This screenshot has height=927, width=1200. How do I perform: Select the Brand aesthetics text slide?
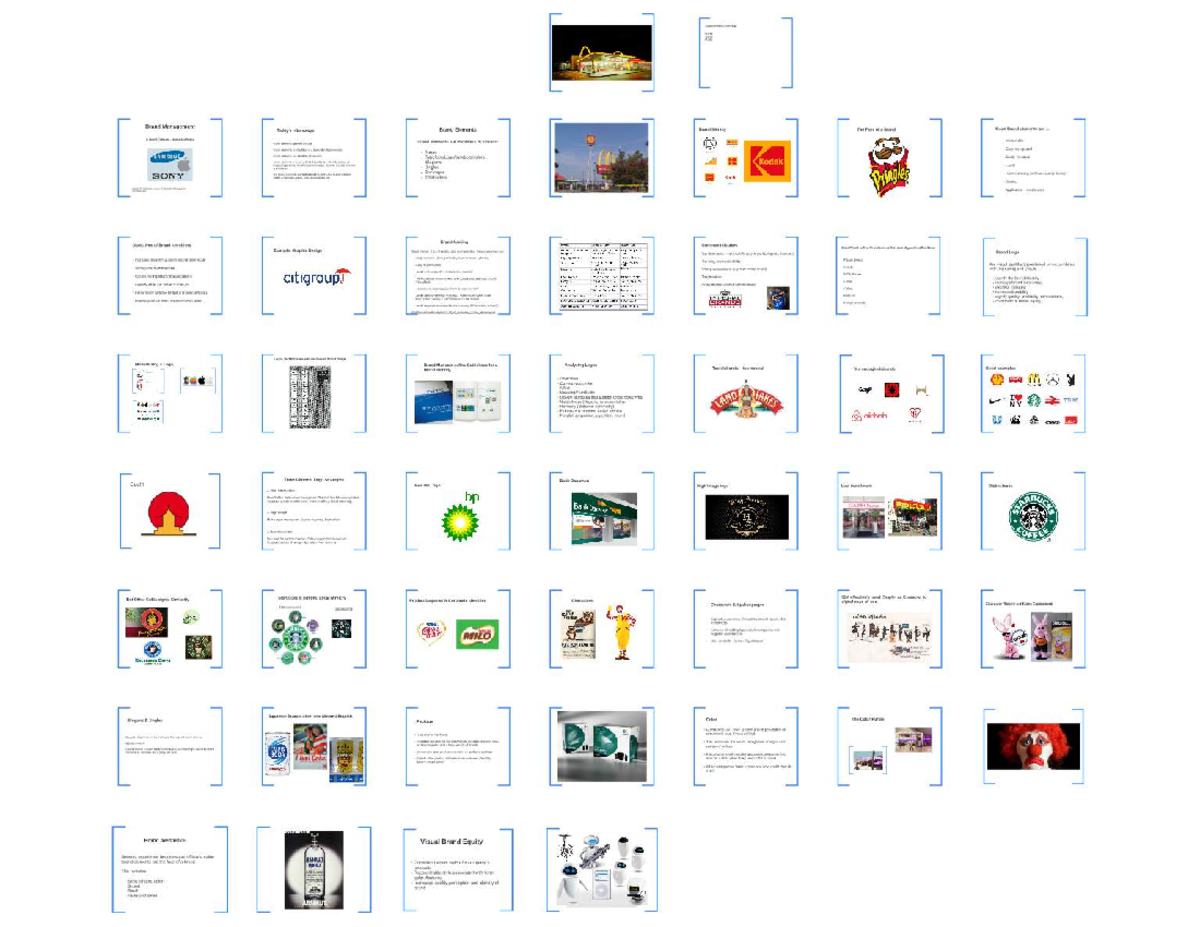click(169, 869)
